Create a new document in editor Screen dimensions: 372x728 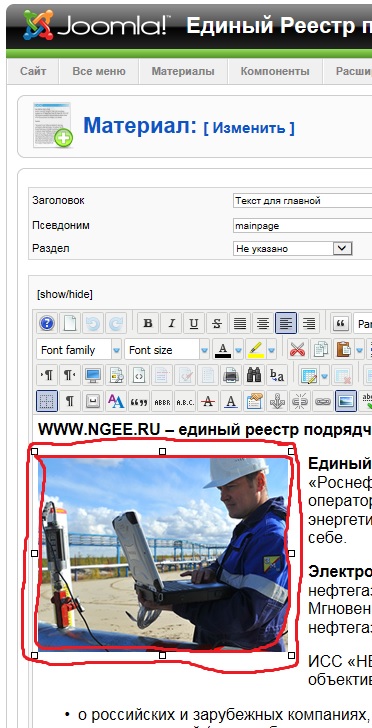(x=70, y=323)
